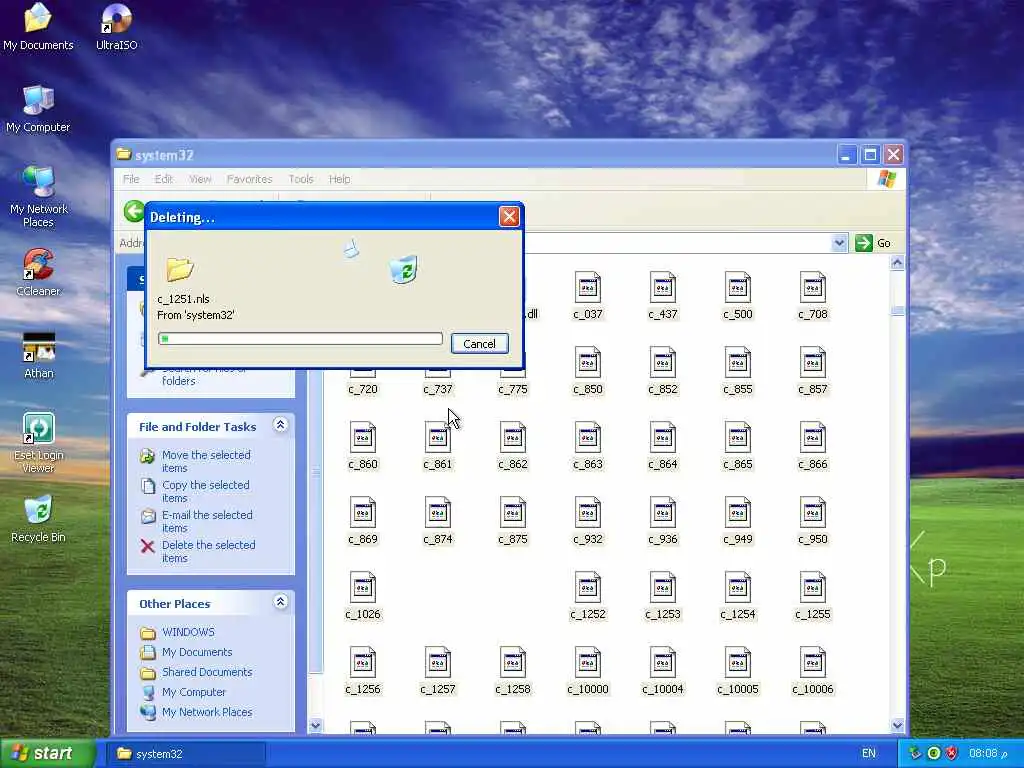Click file list scroll down arrow
Image resolution: width=1024 pixels, height=768 pixels.
tap(897, 725)
